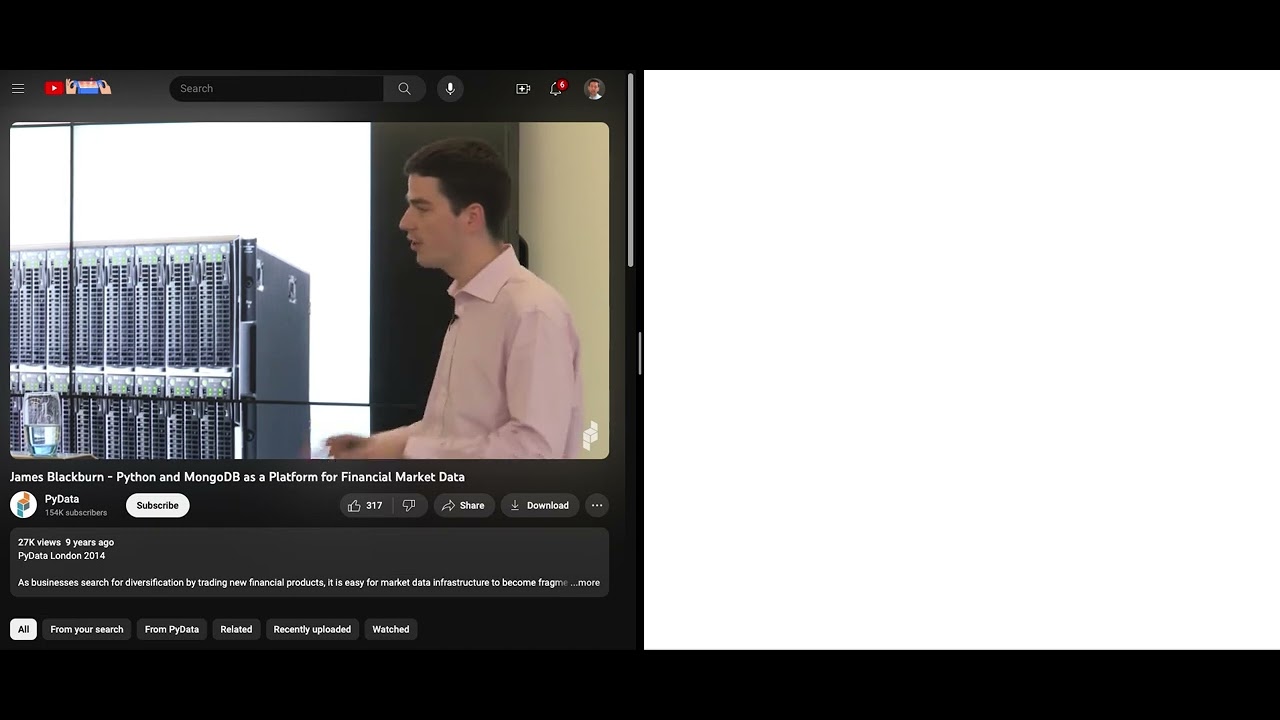Viewport: 1280px width, 720px height.
Task: Select the All filter chip
Action: tap(23, 629)
